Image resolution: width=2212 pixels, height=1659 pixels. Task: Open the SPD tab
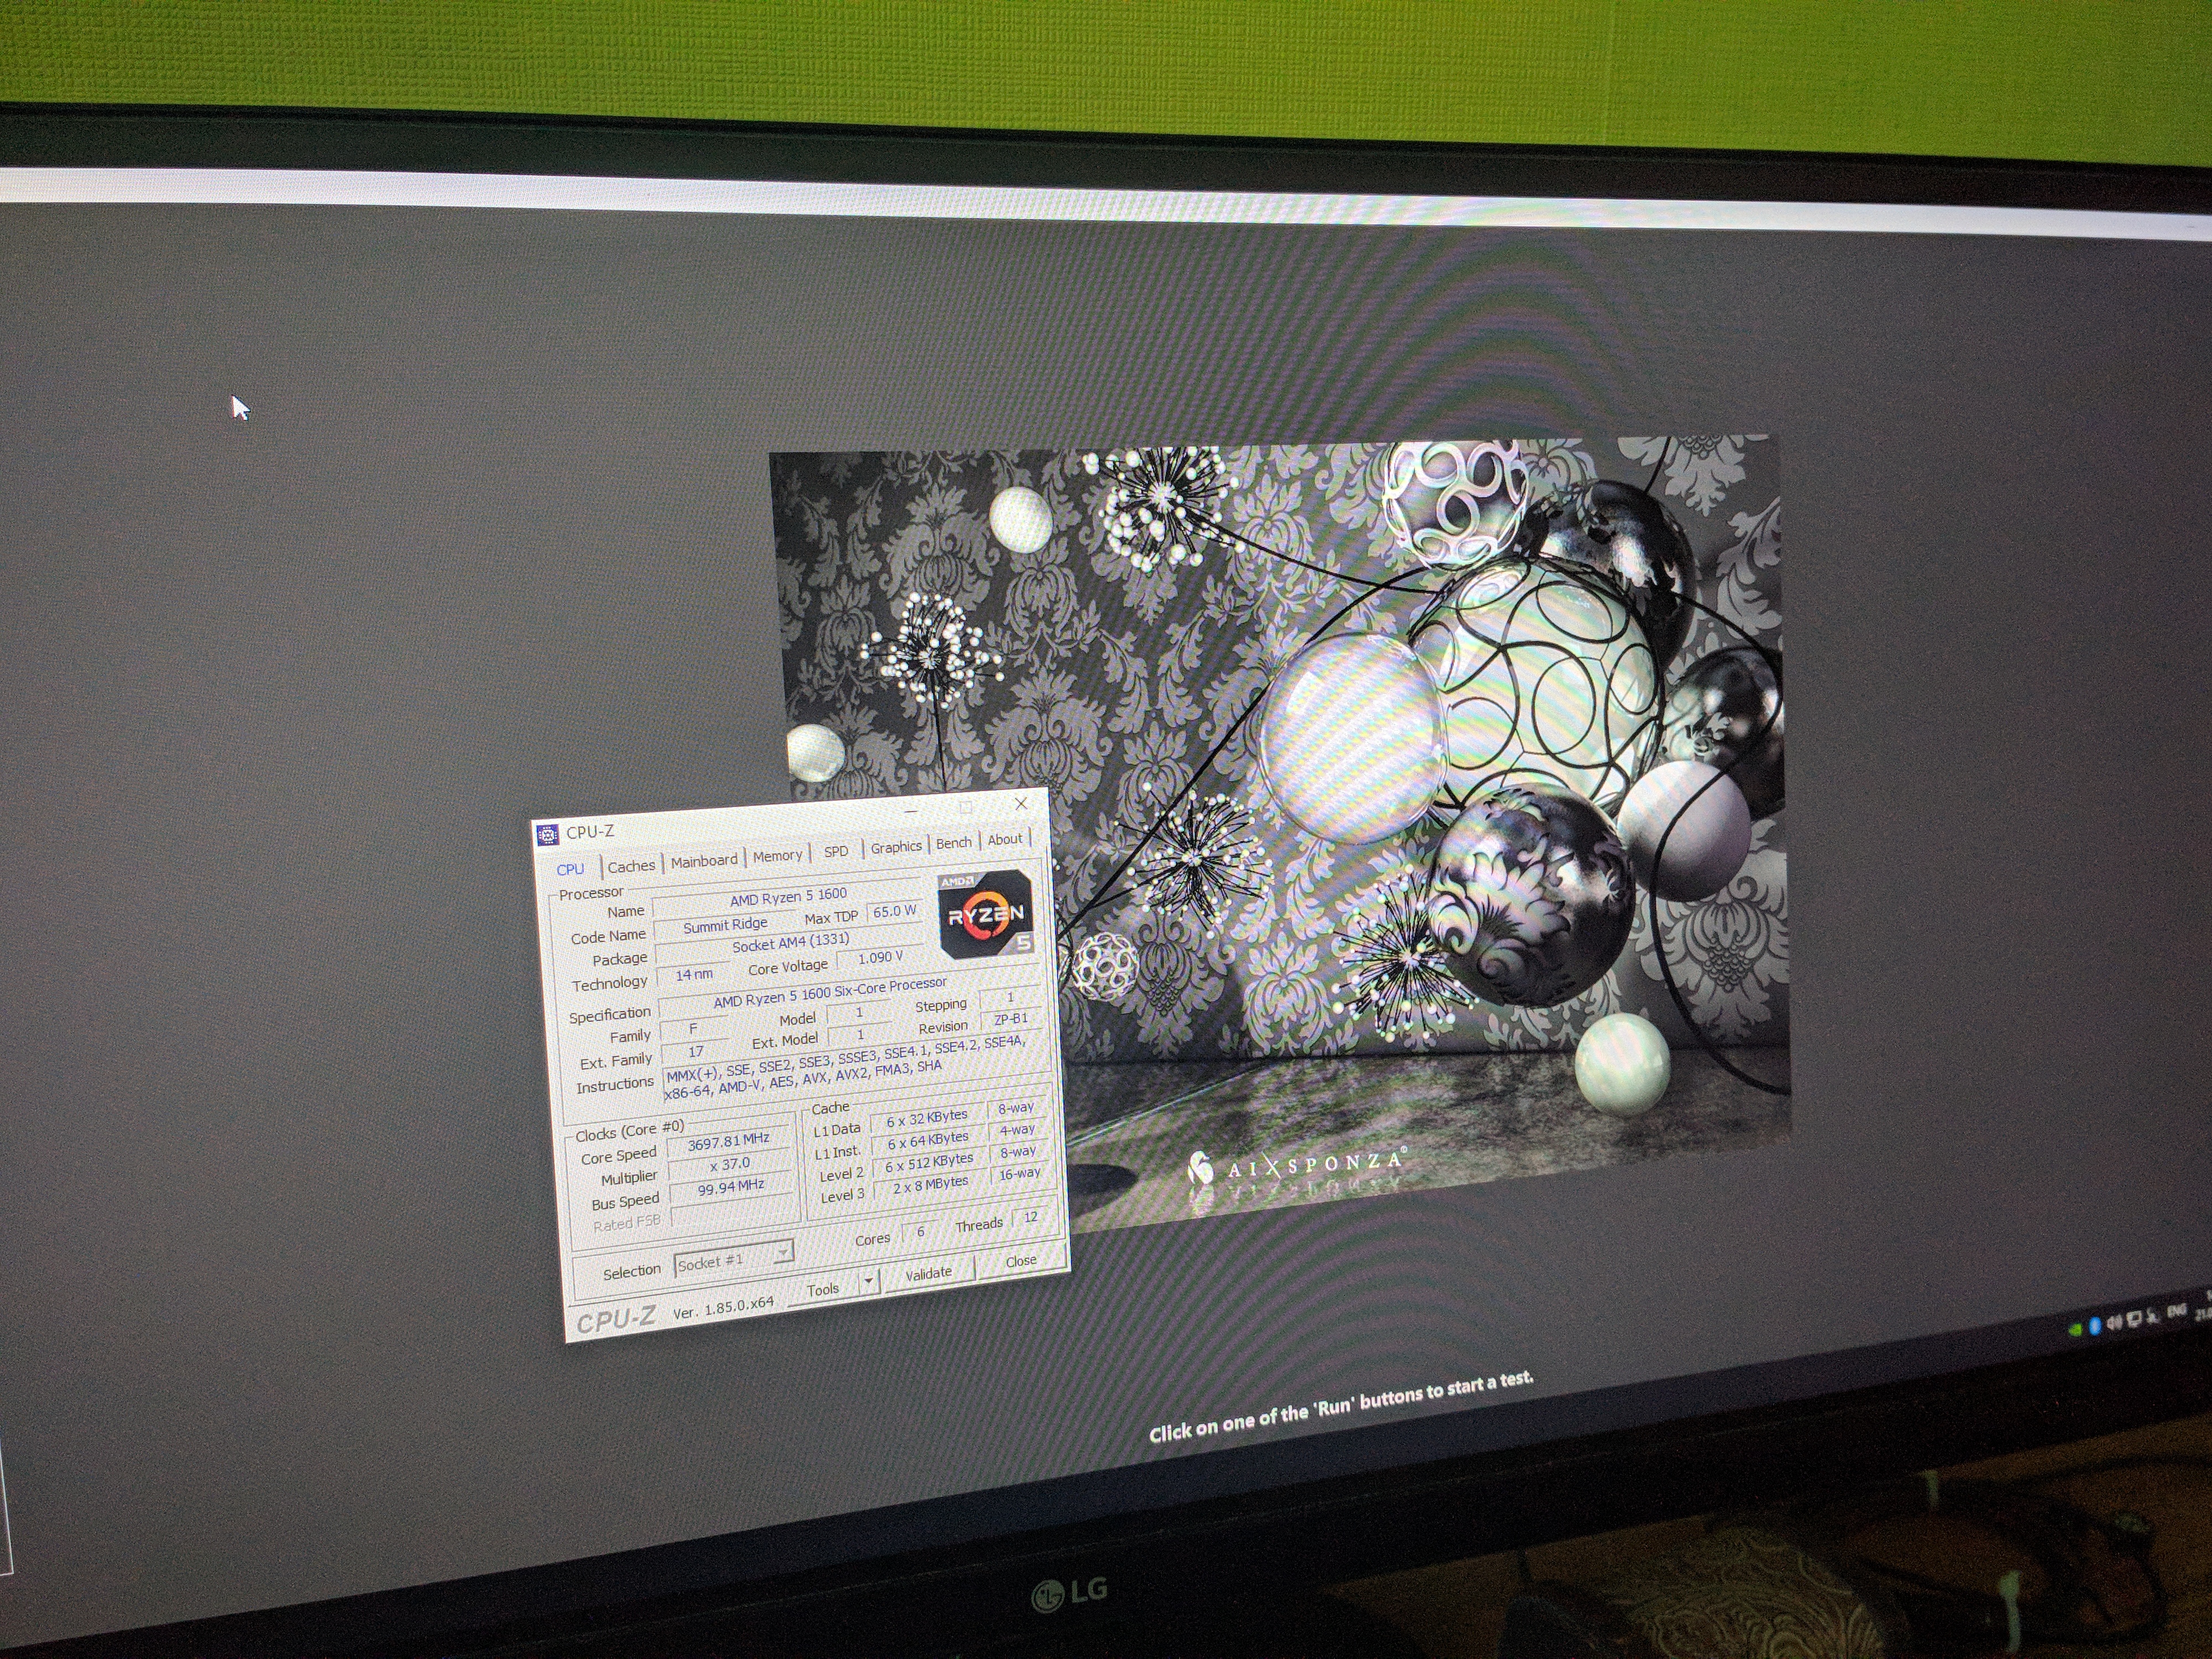(836, 851)
